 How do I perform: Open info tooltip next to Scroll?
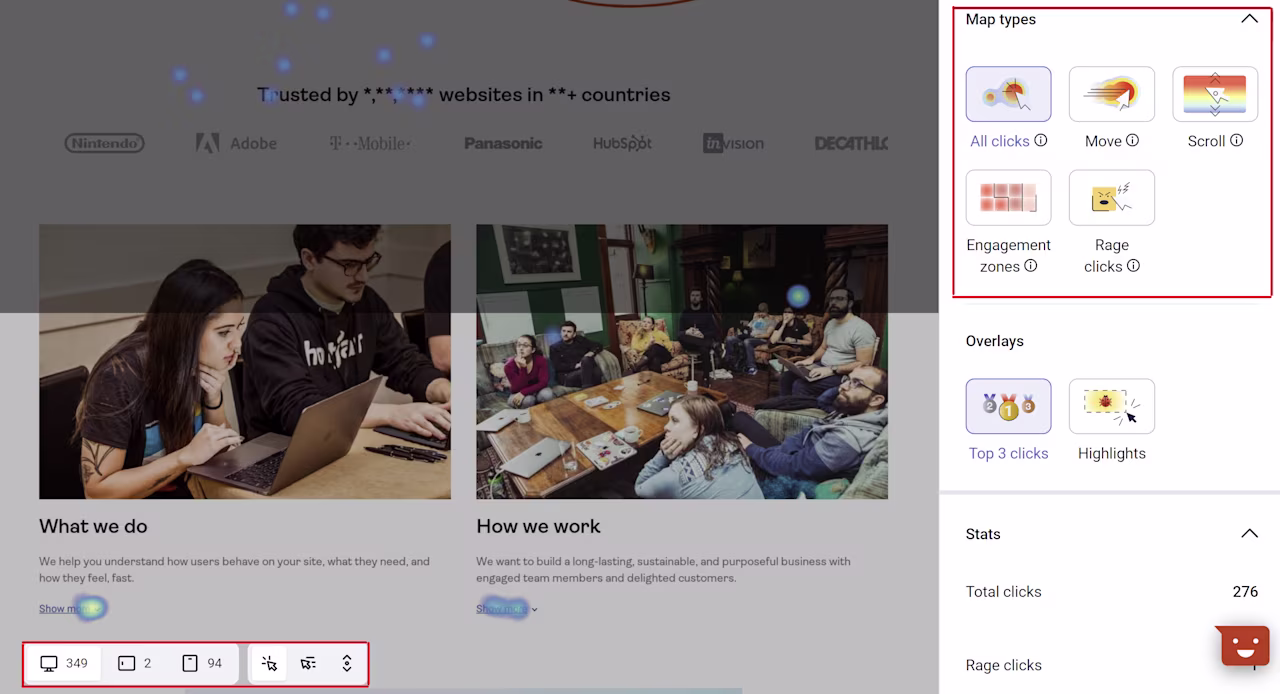click(x=1237, y=140)
